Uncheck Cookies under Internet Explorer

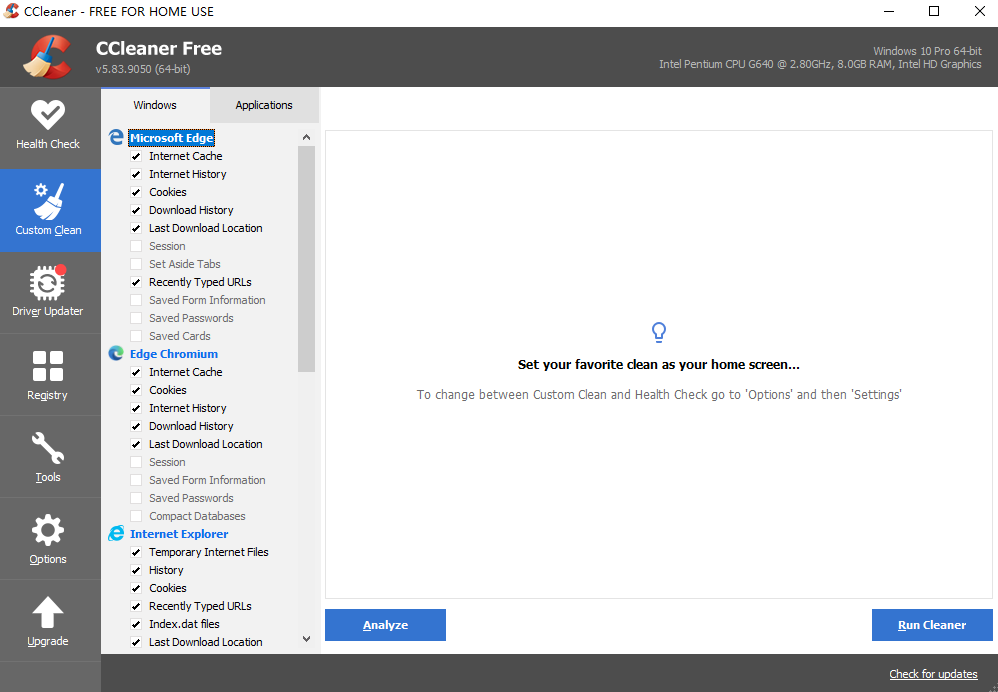136,587
